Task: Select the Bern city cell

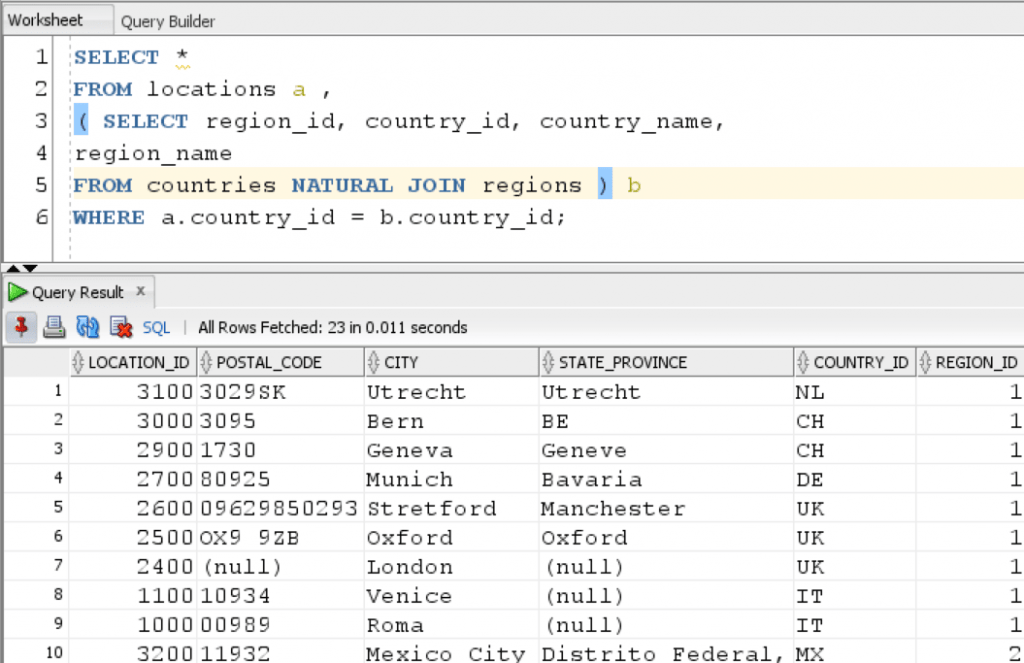Action: [452, 421]
